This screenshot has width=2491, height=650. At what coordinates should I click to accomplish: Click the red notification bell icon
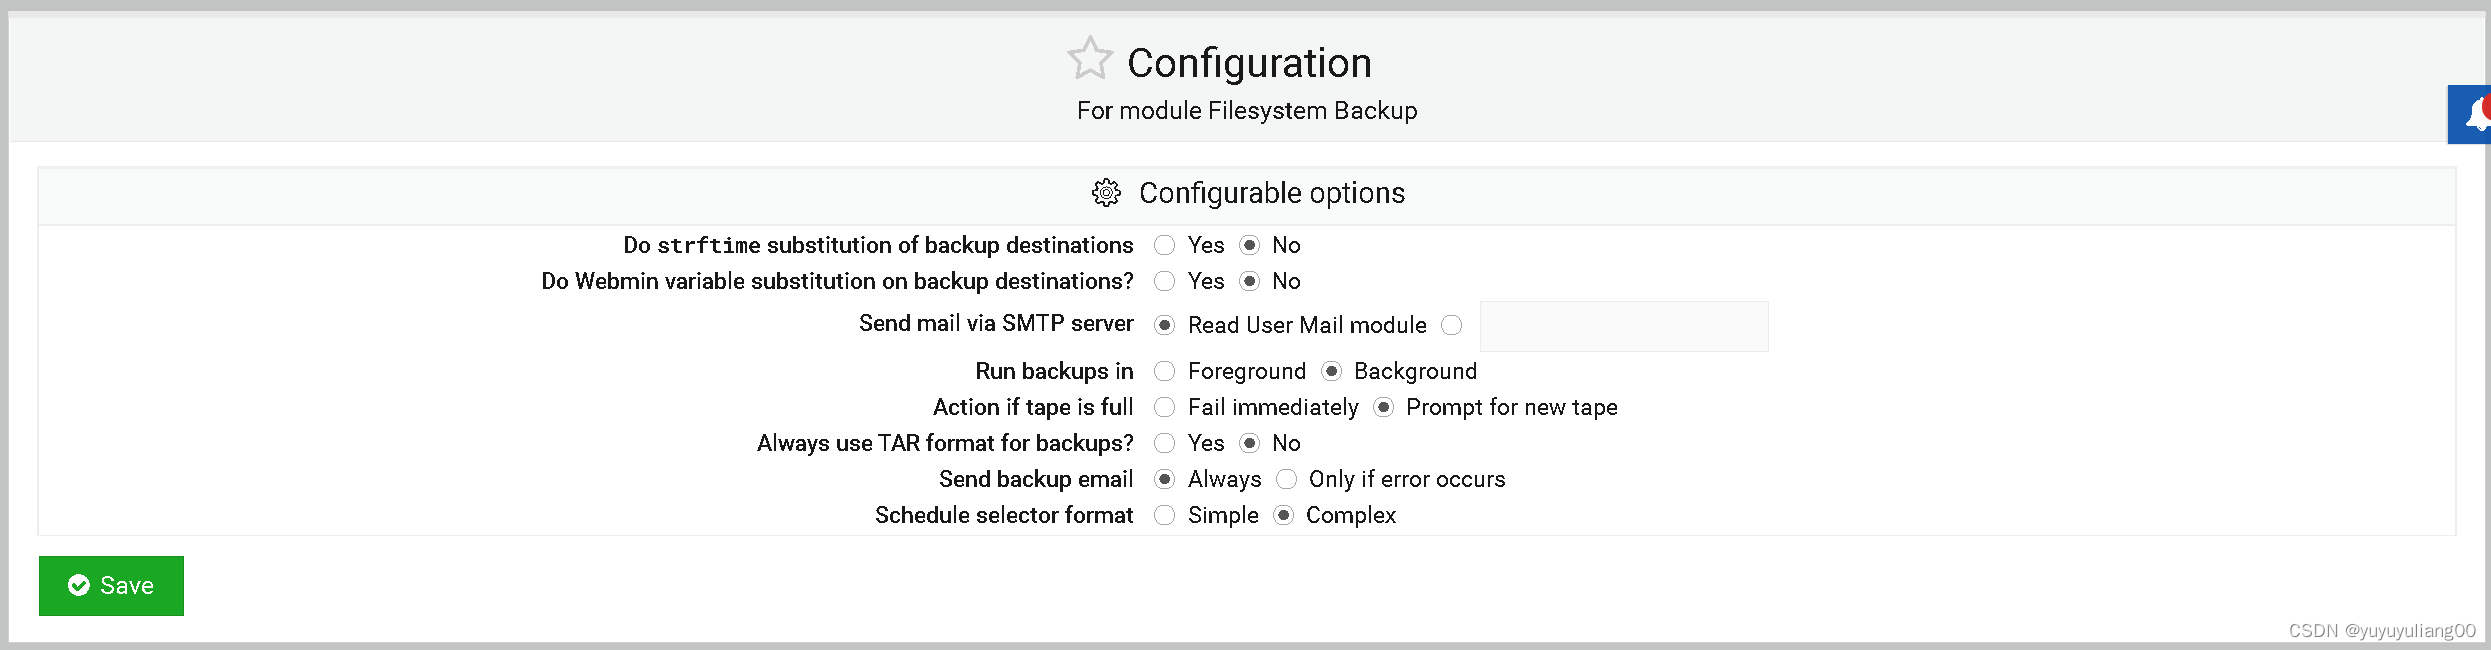point(2477,114)
